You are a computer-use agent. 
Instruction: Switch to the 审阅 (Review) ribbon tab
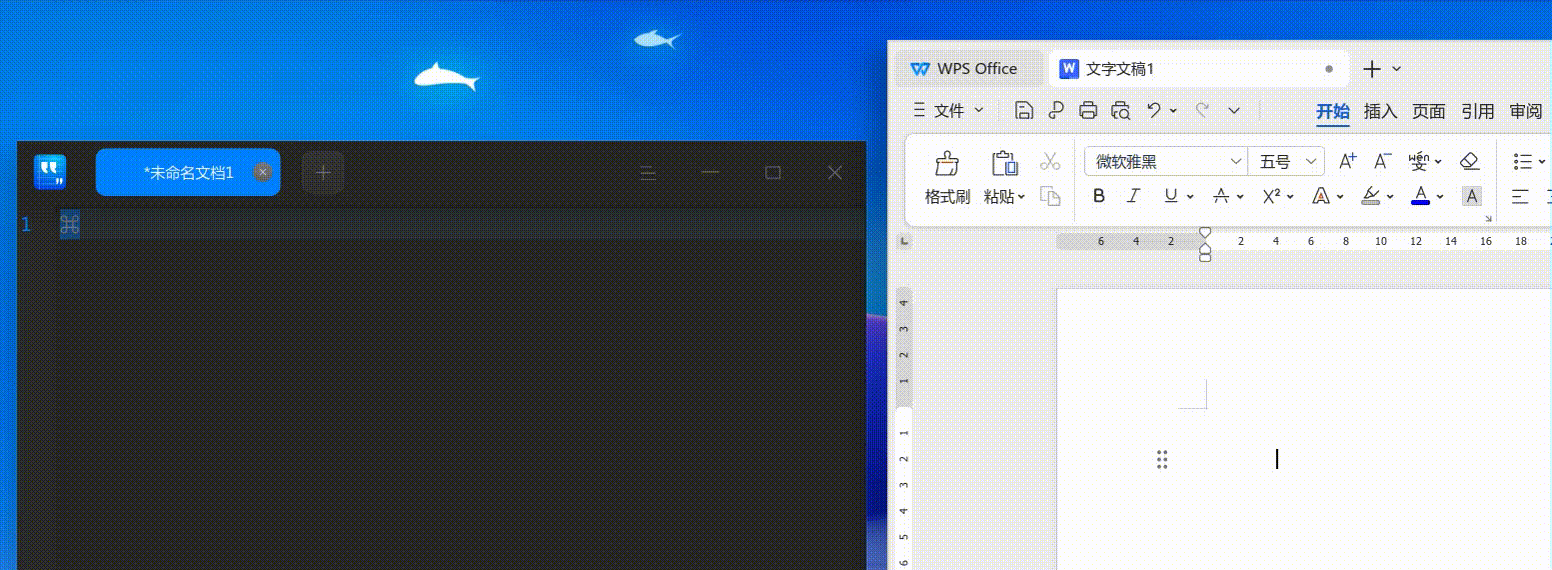coord(1526,111)
